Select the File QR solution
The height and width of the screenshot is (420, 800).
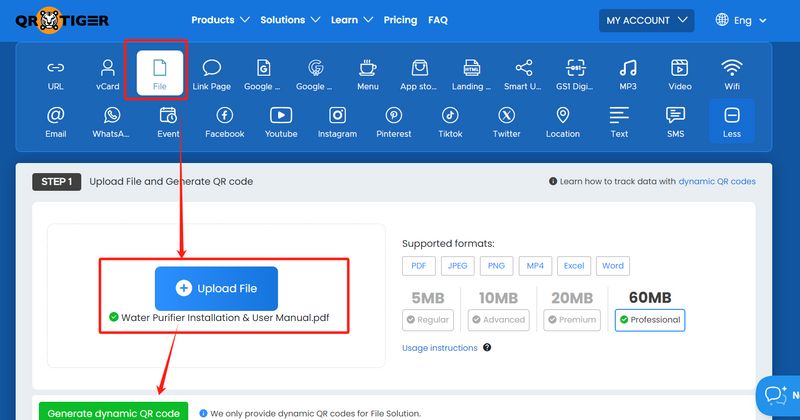click(x=160, y=73)
